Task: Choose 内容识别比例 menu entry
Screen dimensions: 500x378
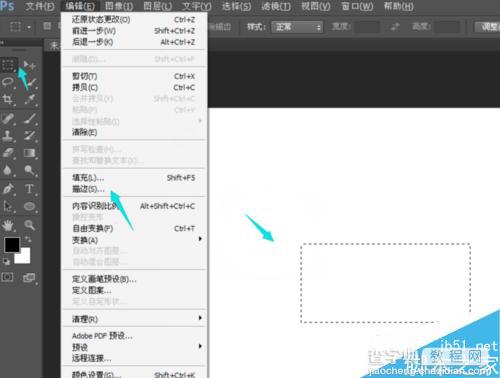Action: tap(134, 206)
